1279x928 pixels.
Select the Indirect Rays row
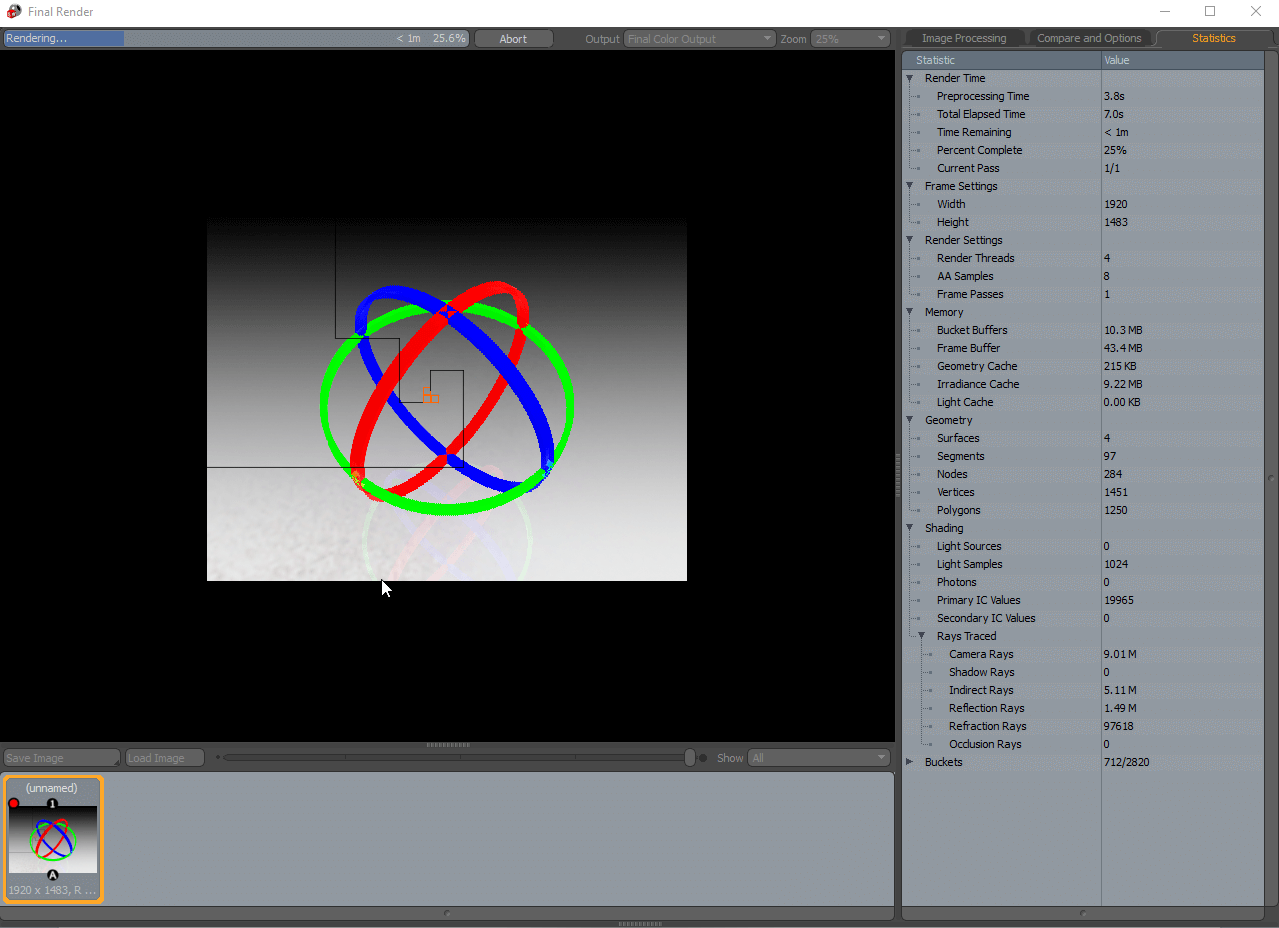(x=1084, y=690)
